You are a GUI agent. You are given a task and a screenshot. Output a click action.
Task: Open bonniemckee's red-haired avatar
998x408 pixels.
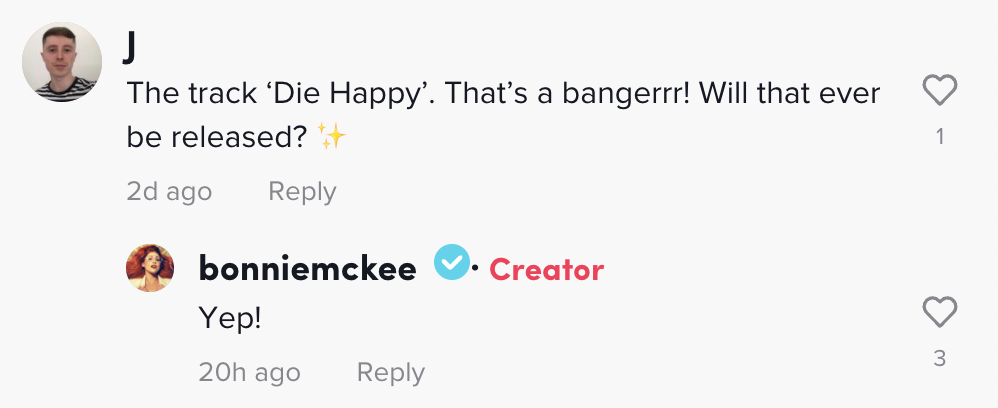[x=150, y=267]
